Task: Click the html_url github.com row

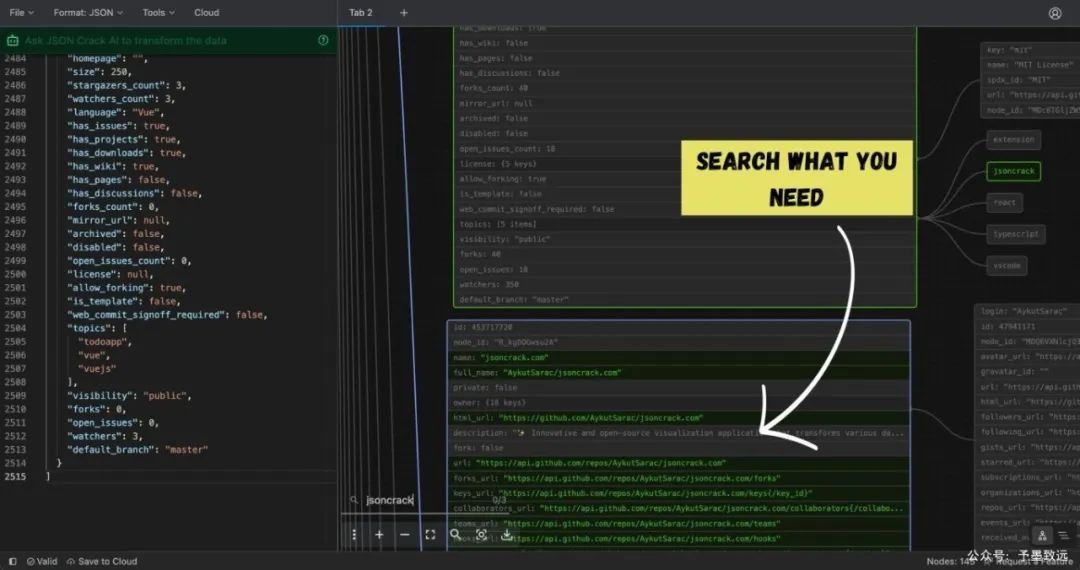Action: 678,418
